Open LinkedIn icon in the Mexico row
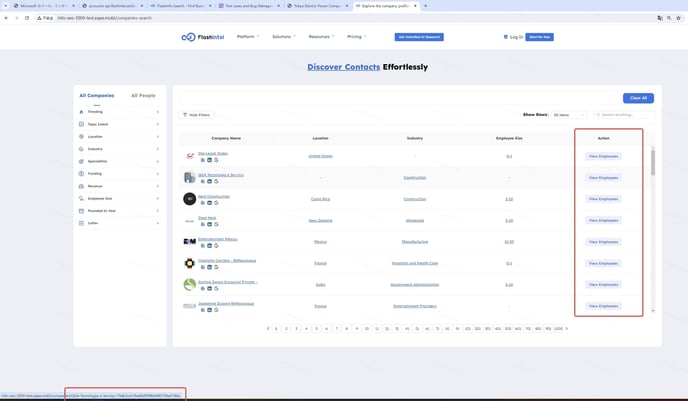Image resolution: width=688 pixels, height=401 pixels. 209,246
